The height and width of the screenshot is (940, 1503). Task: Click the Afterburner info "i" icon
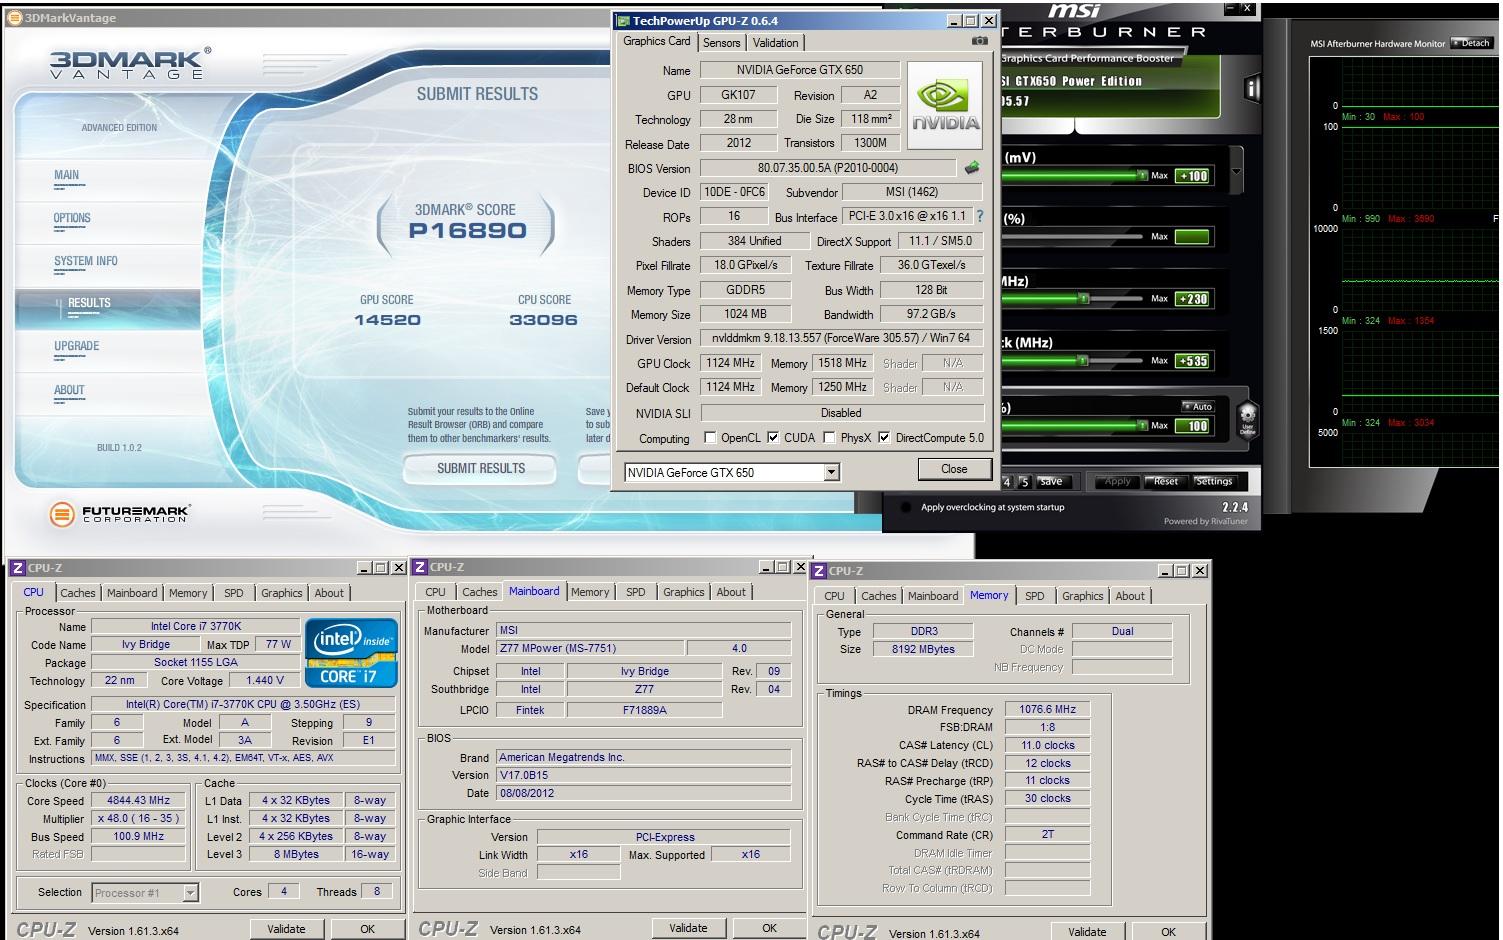pyautogui.click(x=1251, y=88)
